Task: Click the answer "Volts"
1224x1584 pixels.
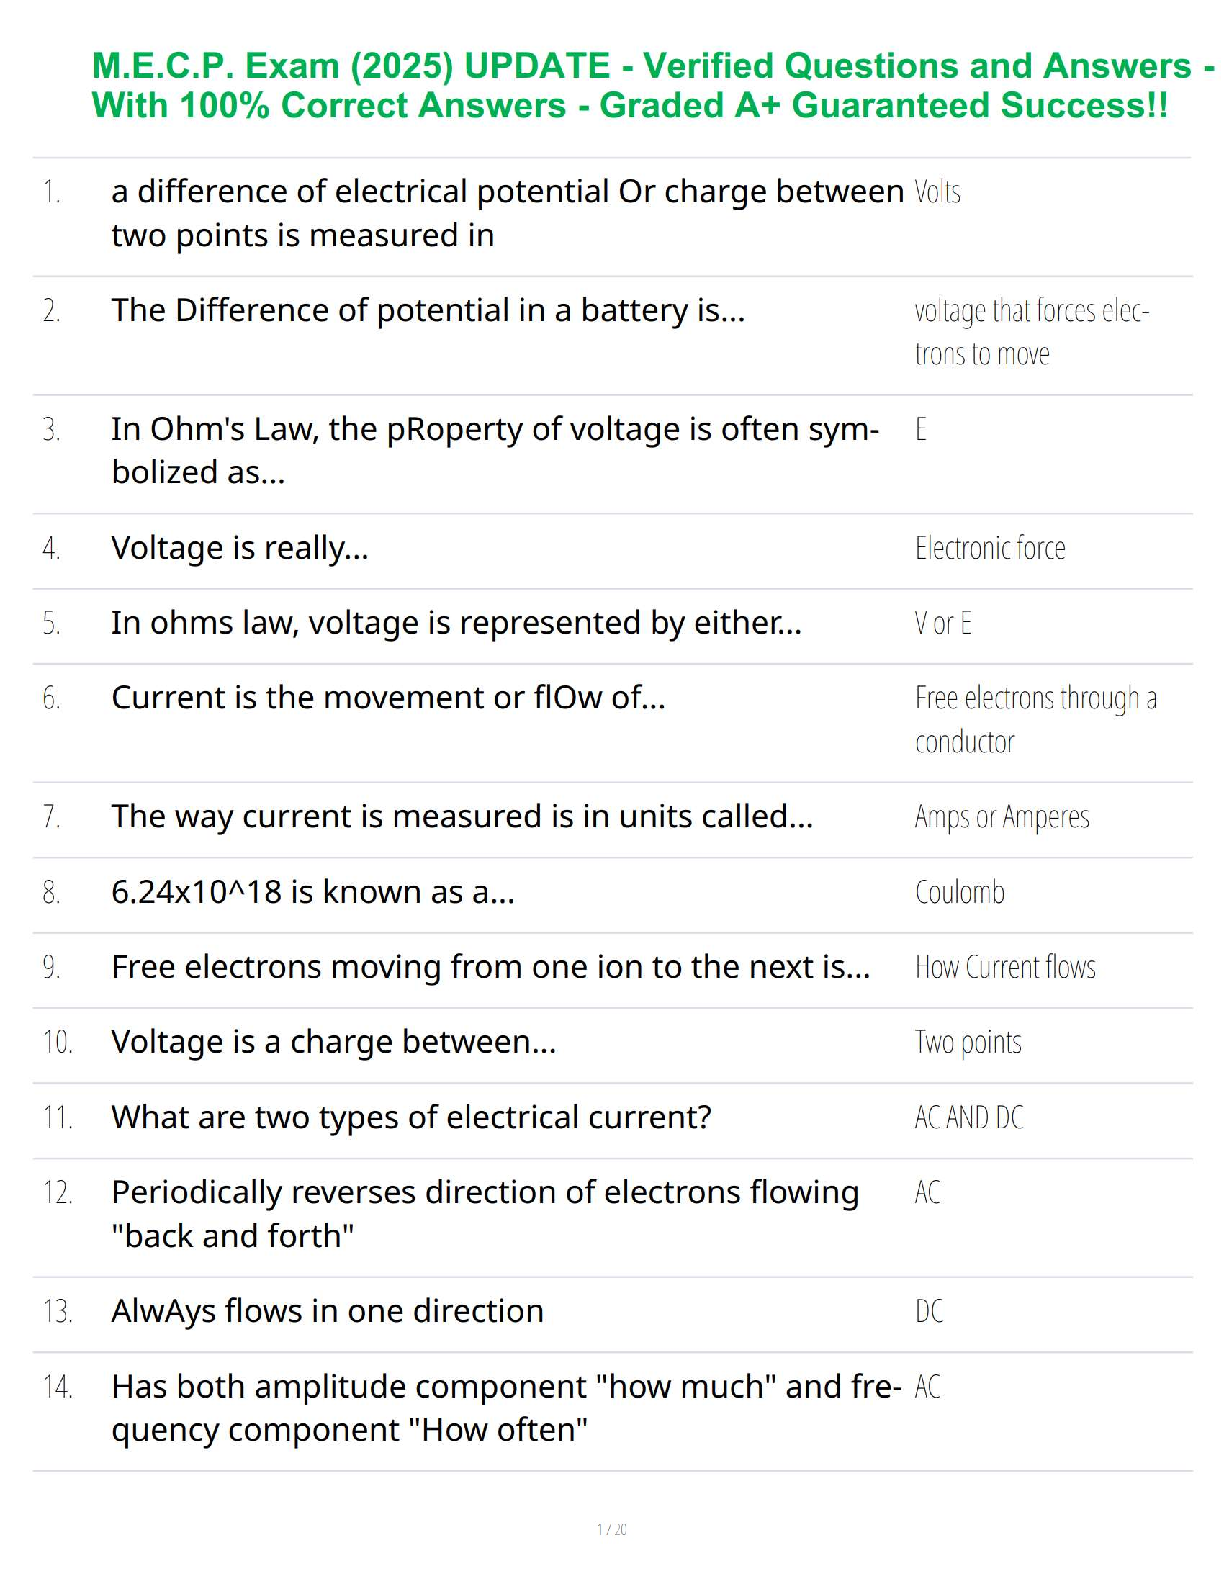Action: coord(937,192)
